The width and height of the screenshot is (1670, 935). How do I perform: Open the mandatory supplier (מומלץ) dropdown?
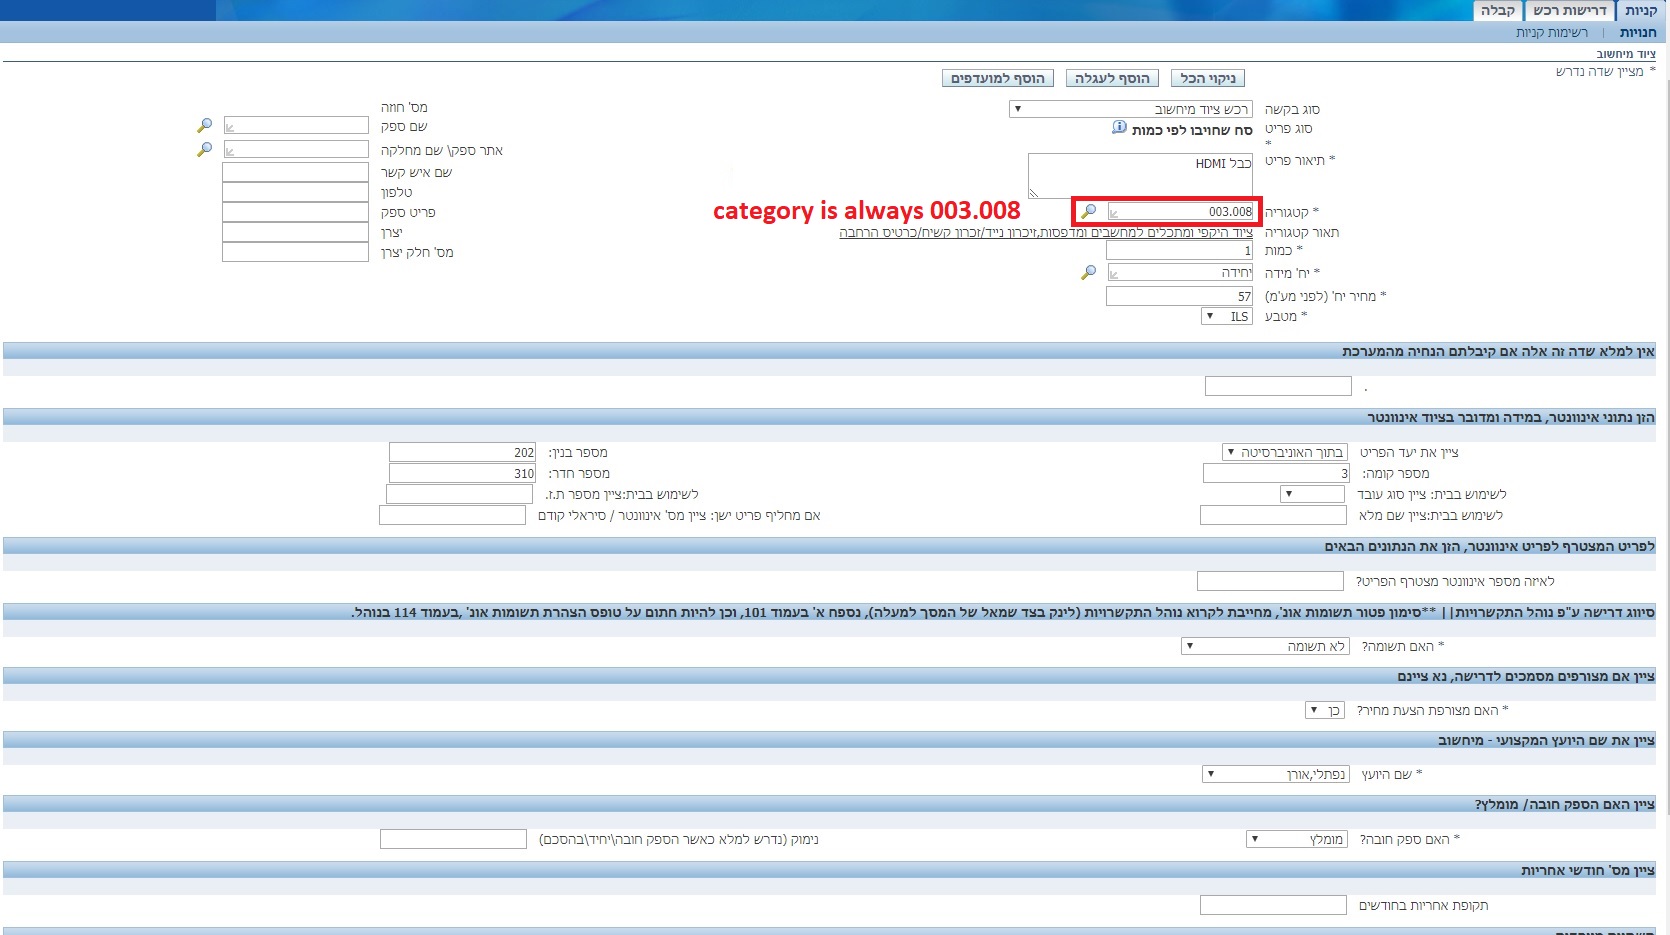1255,839
